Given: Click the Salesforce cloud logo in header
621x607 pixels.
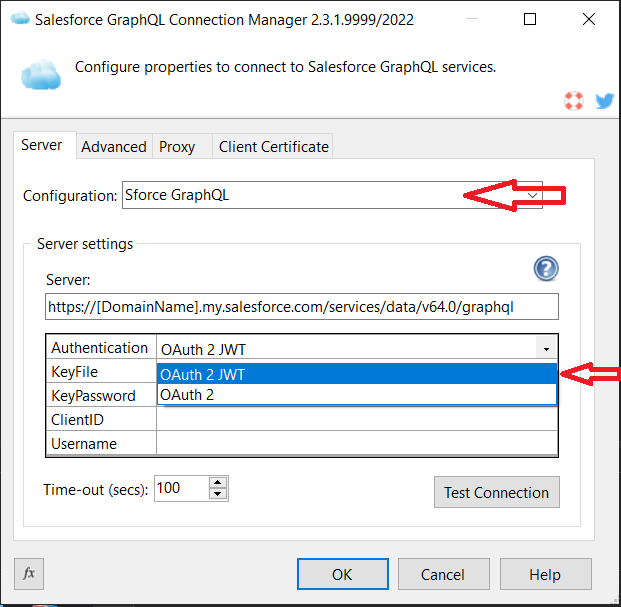Looking at the screenshot, I should (x=41, y=74).
